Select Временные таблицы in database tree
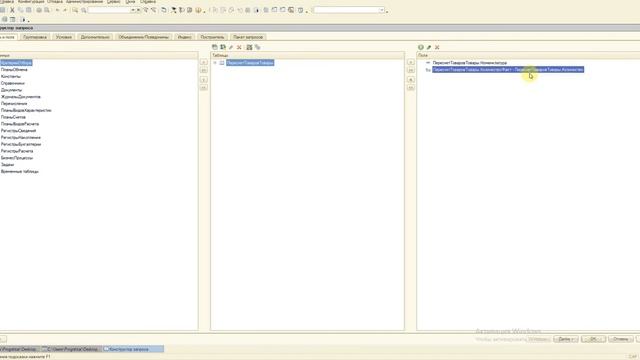640x360 pixels. (20, 171)
